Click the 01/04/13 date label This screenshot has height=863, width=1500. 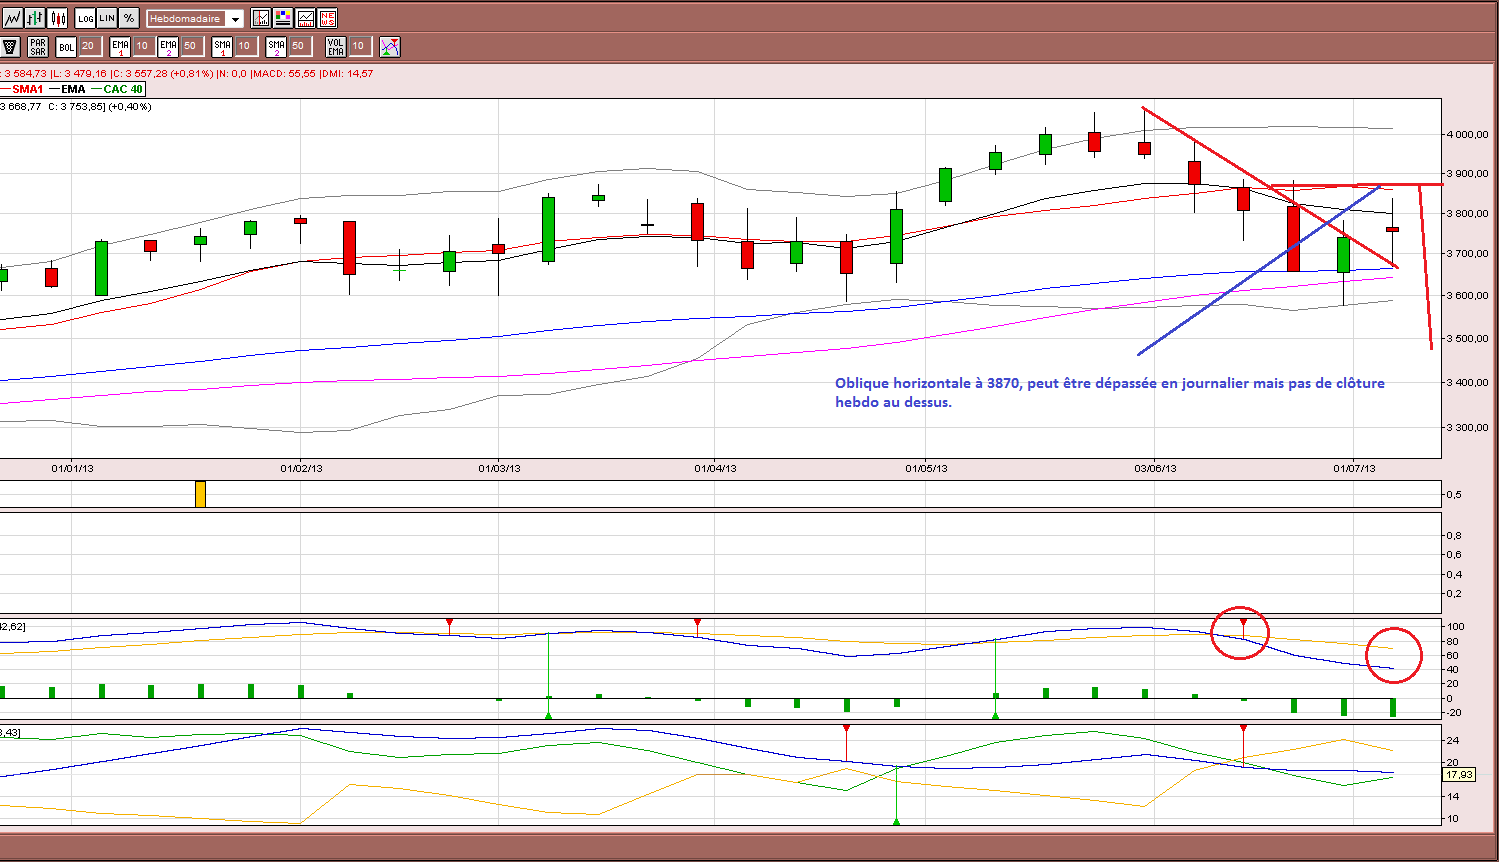click(715, 468)
